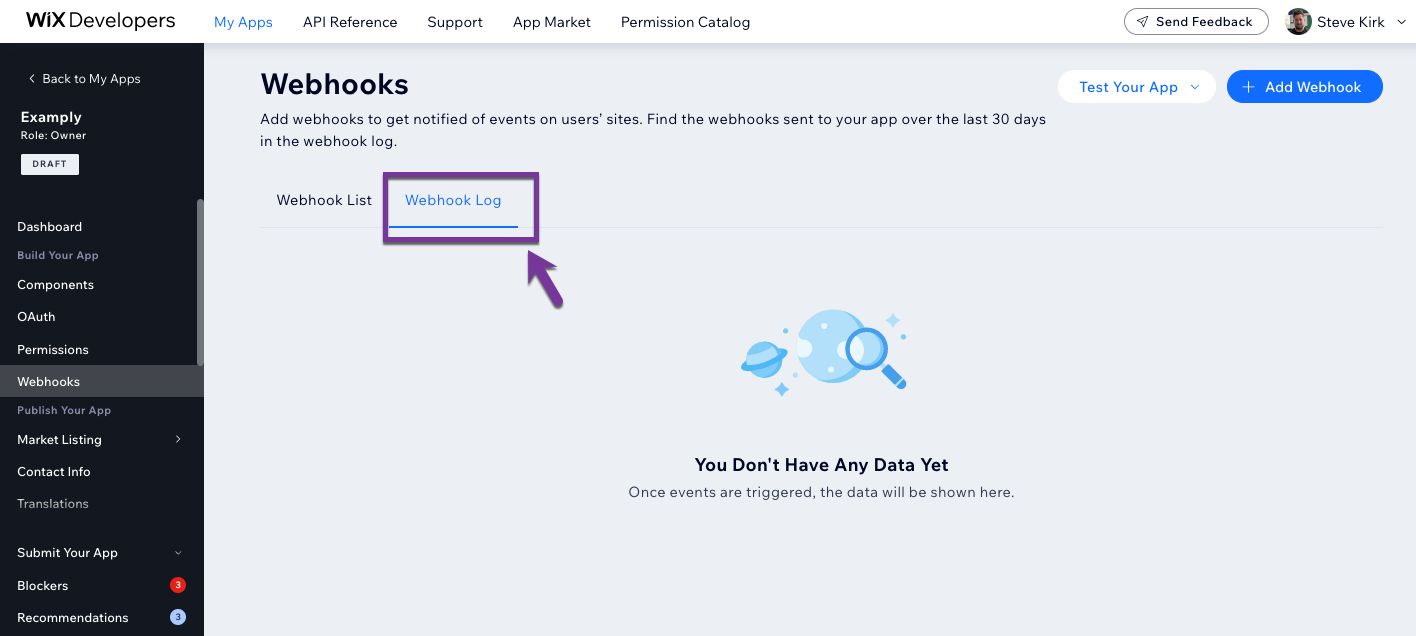This screenshot has width=1416, height=636.
Task: Expand the Market Listing submenu arrow
Action: coord(178,439)
